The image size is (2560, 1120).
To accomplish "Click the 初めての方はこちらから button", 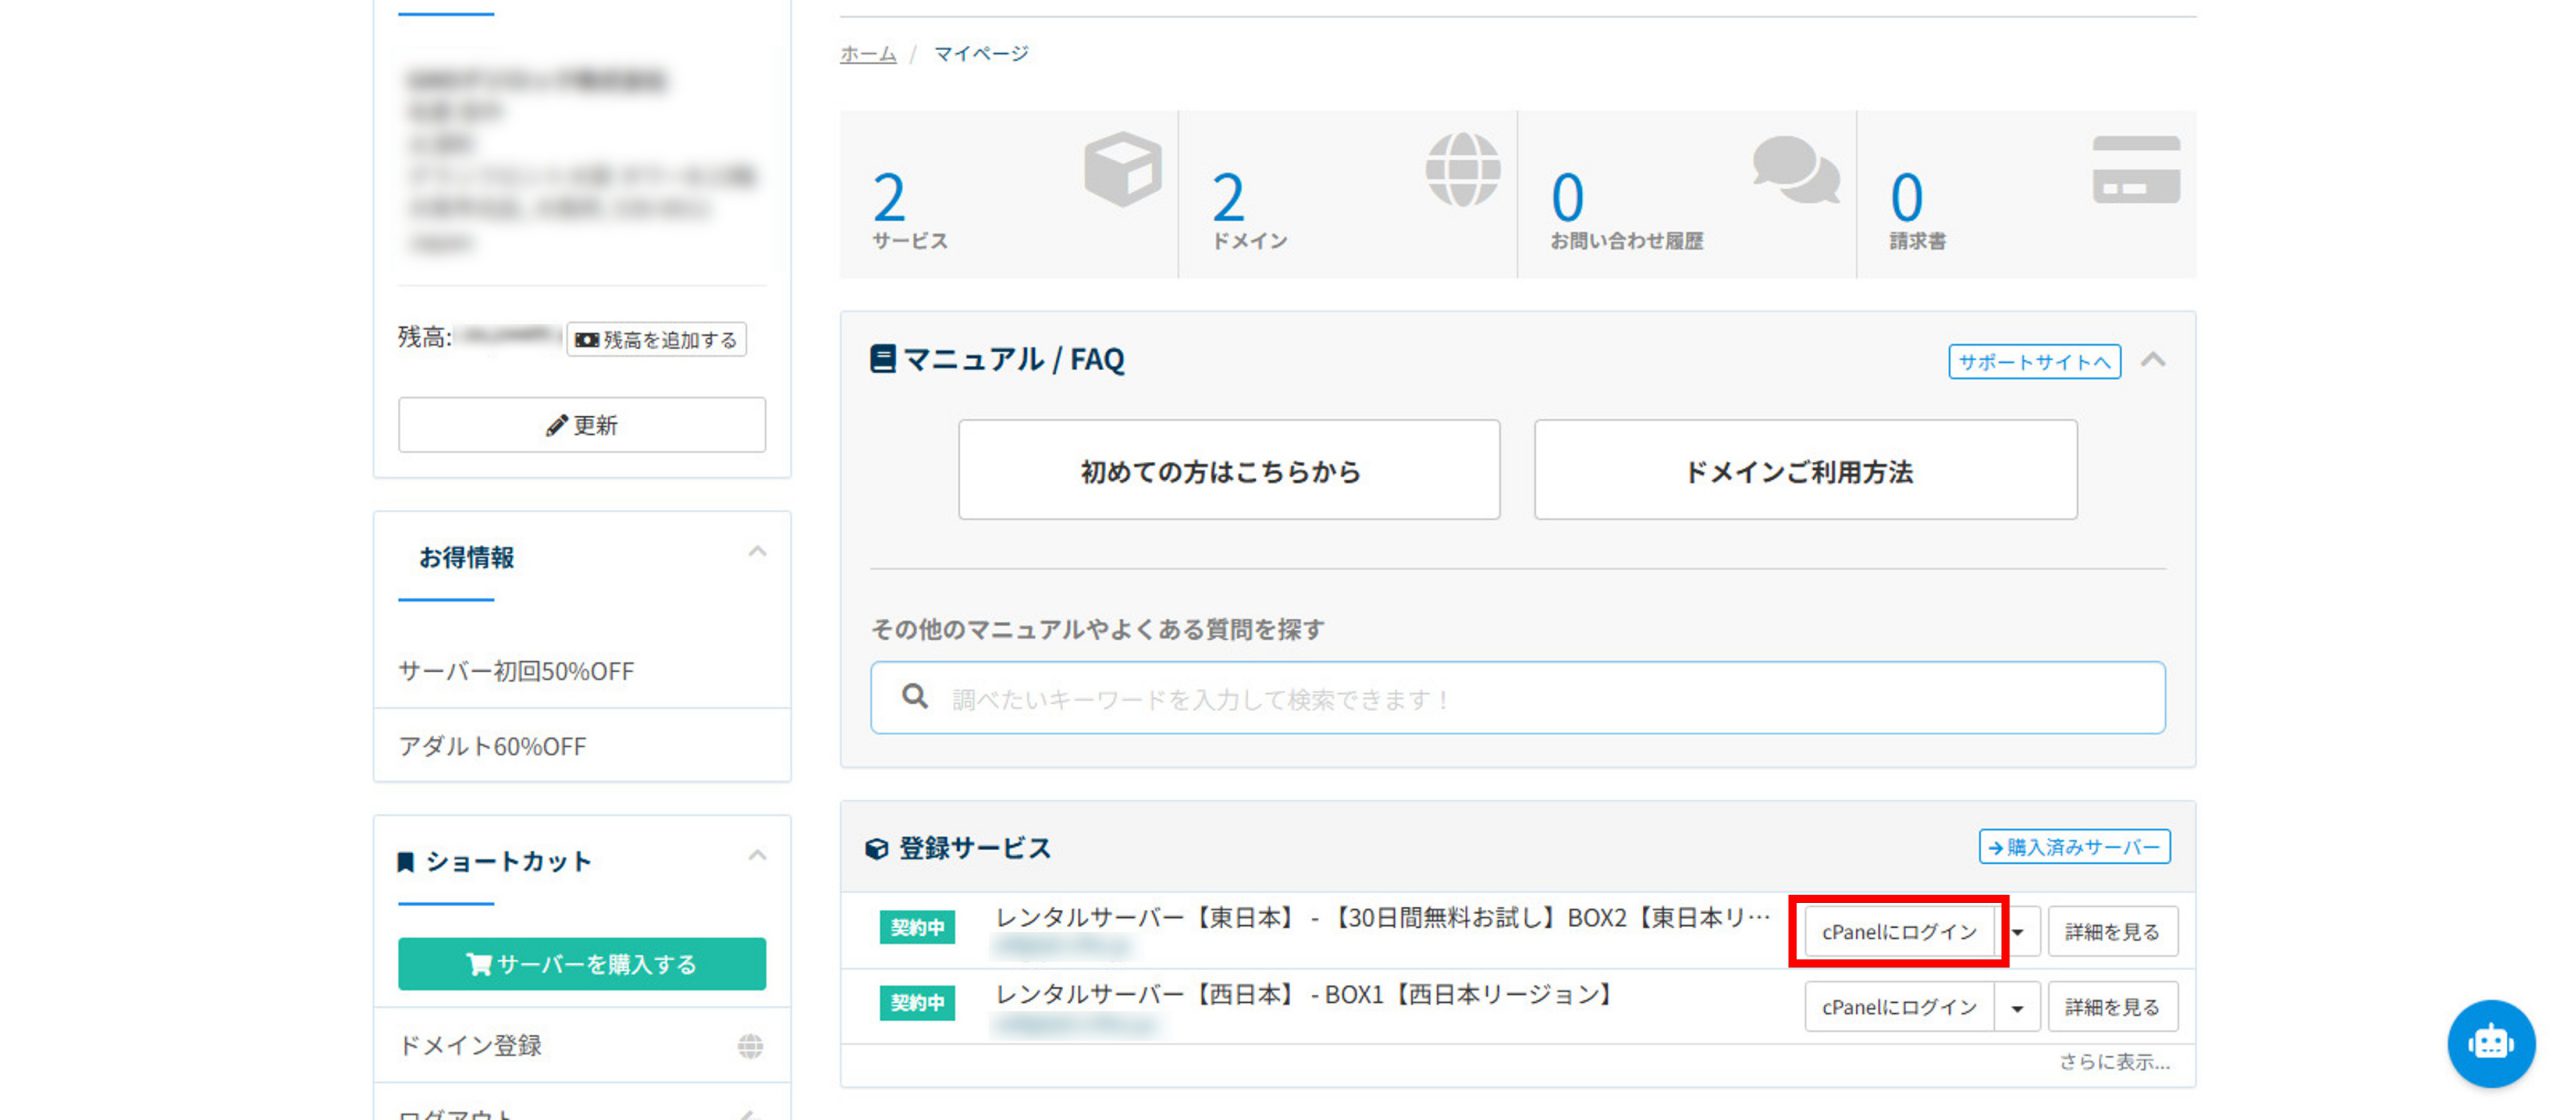I will [1228, 469].
